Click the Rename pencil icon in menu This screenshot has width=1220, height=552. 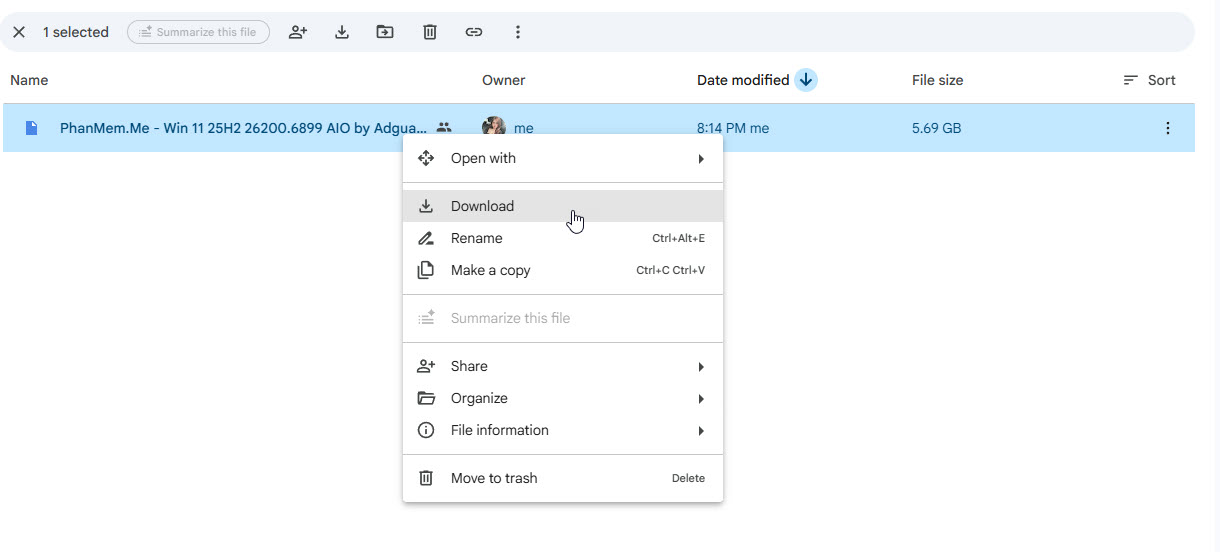pos(426,238)
